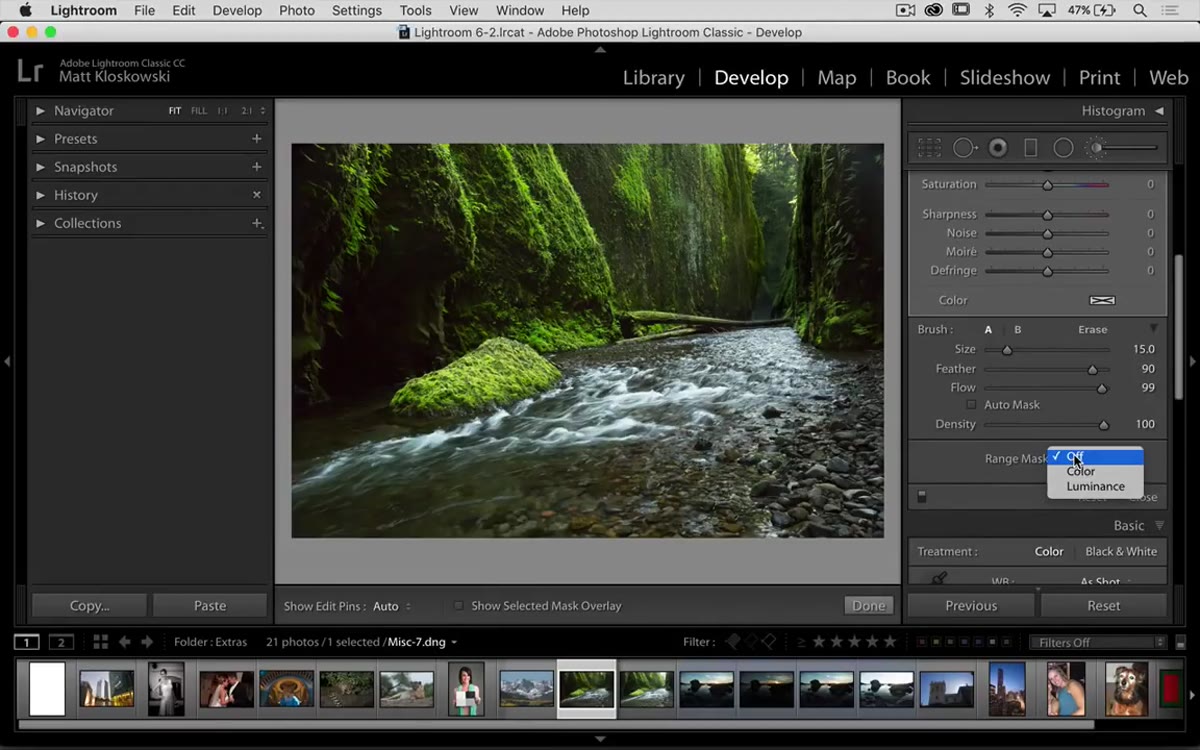Click the Copy... button

point(90,605)
